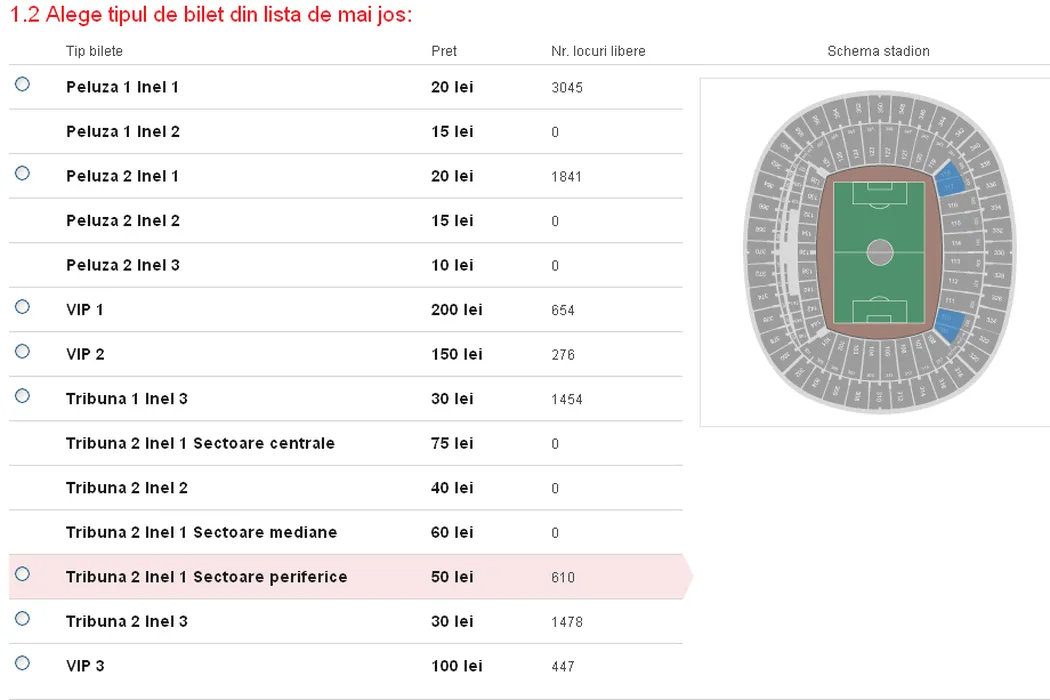
Task: Choose the Peluza 2 Inel 1 ticket option
Action: pyautogui.click(x=22, y=174)
